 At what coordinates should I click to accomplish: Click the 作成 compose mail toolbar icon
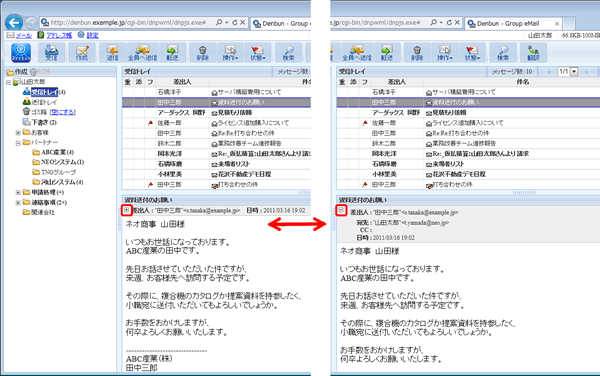click(82, 53)
